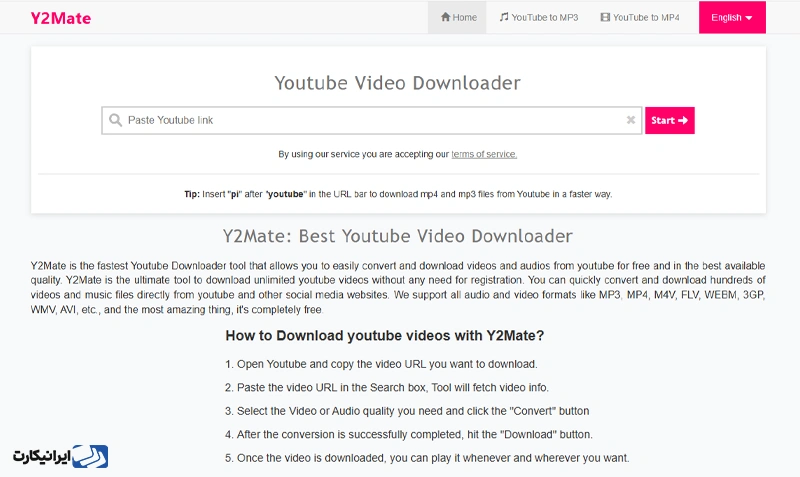The width and height of the screenshot is (800, 477).
Task: Click the arrow icon on the Start button
Action: click(x=683, y=120)
